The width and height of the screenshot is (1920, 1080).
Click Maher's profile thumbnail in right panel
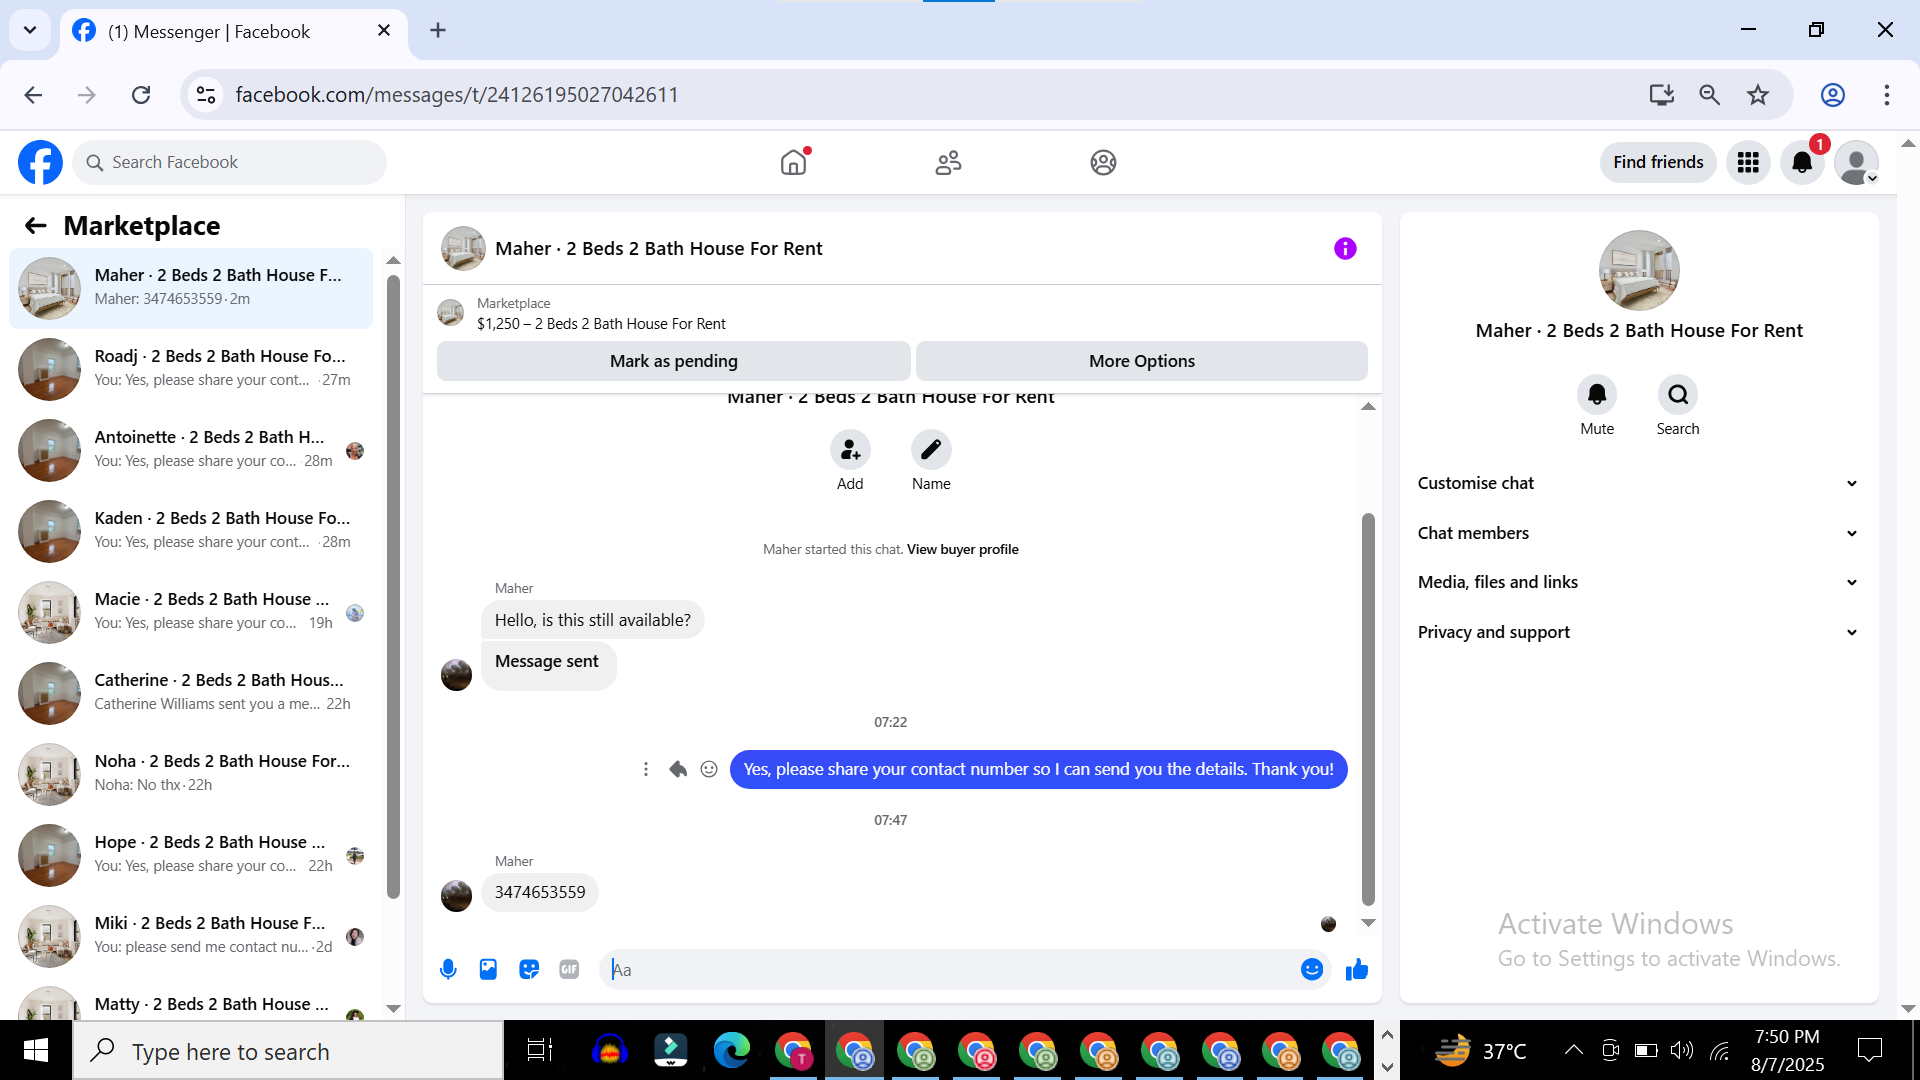(x=1639, y=270)
